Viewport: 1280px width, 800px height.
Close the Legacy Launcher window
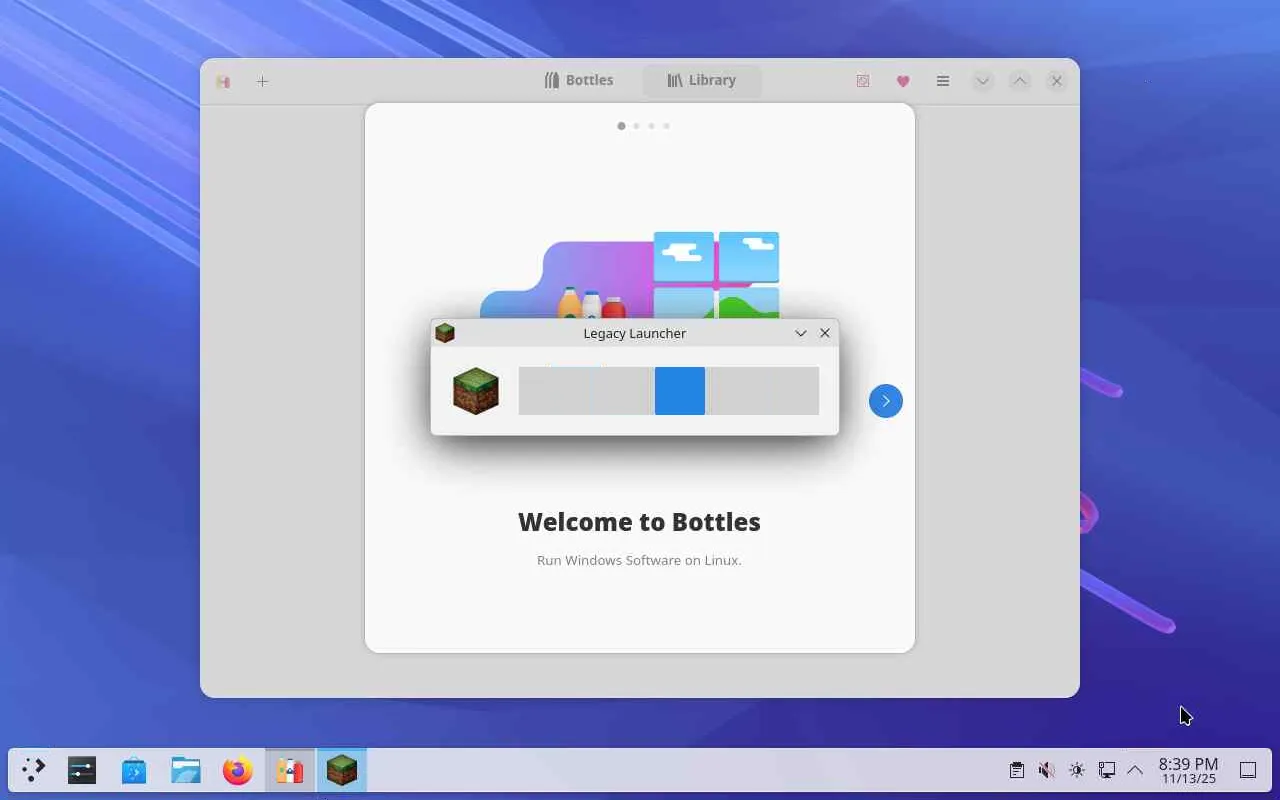tap(825, 333)
